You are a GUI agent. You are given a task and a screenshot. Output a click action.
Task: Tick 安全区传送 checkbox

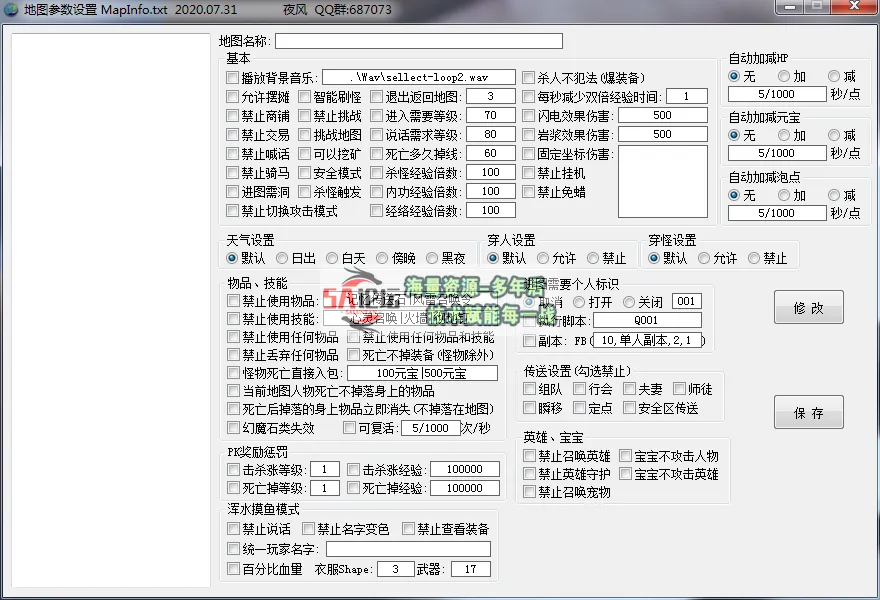629,407
